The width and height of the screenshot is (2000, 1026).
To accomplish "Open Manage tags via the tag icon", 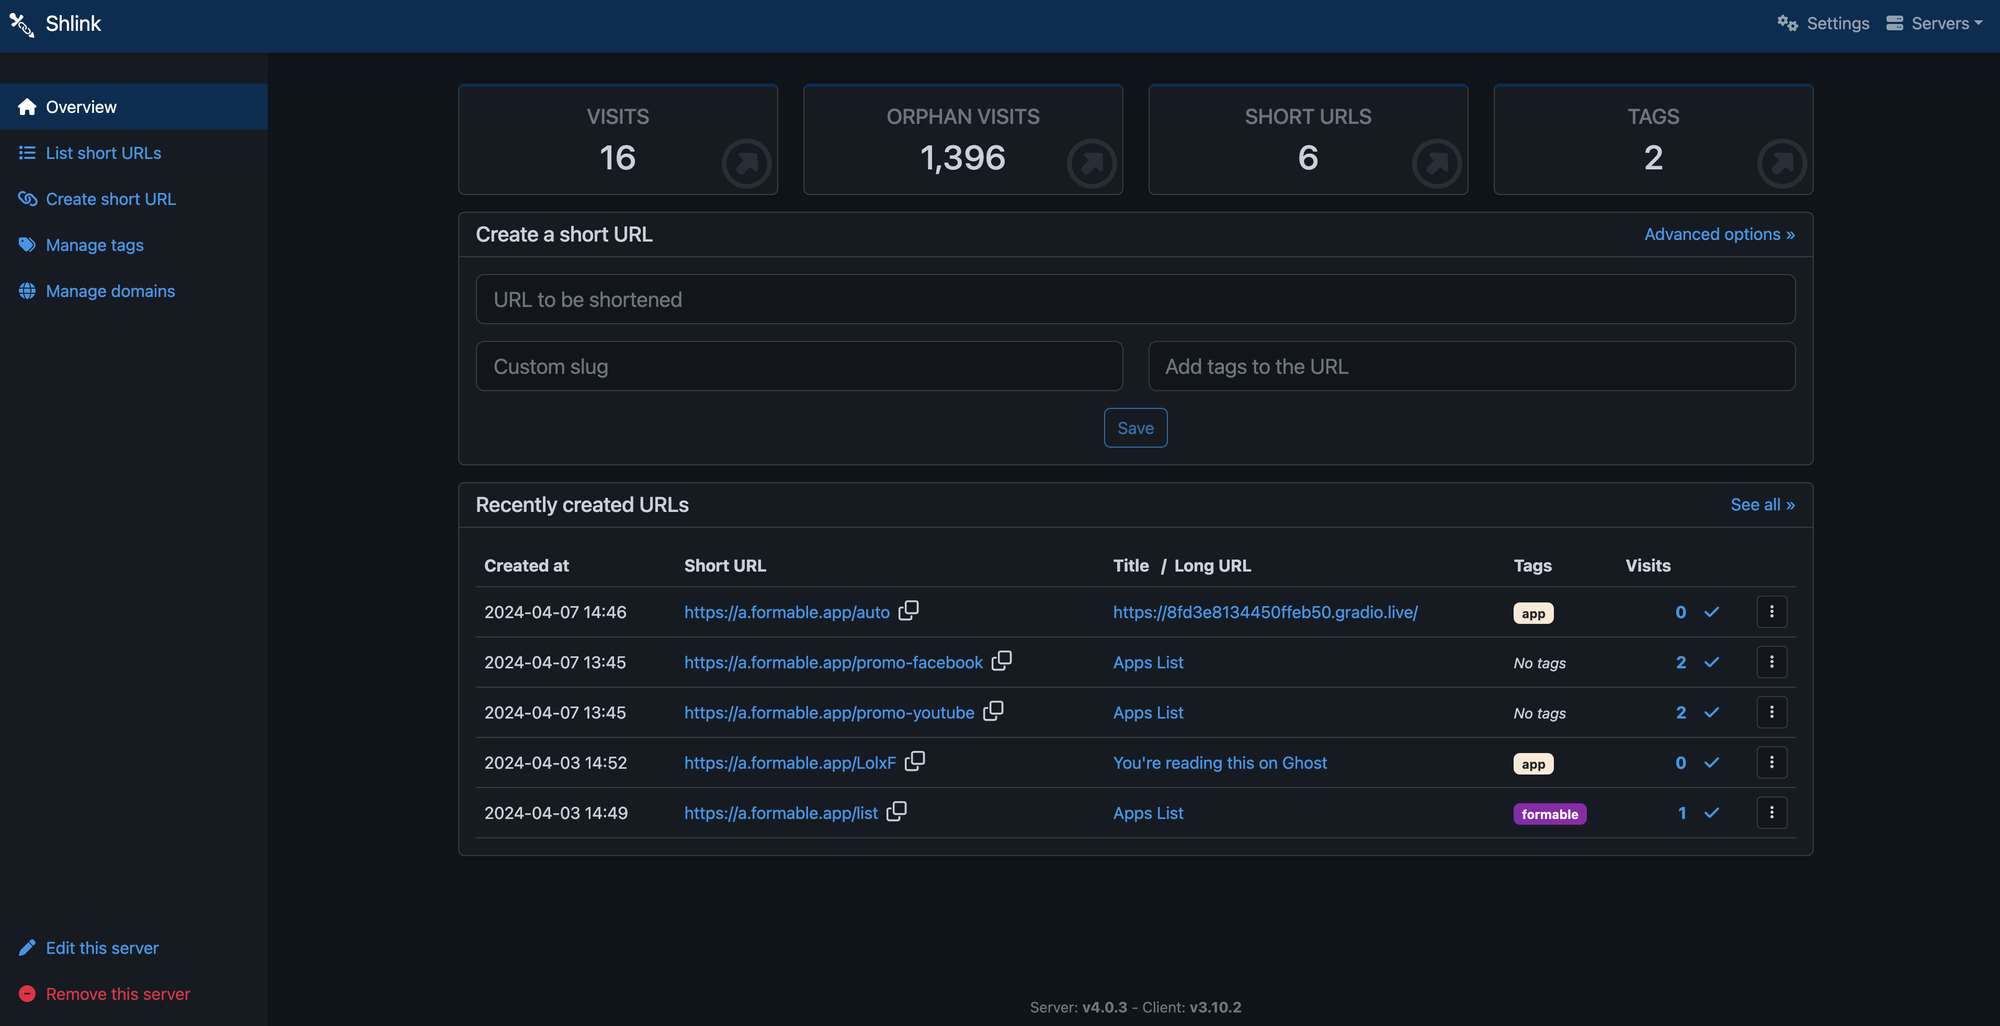I will point(26,244).
